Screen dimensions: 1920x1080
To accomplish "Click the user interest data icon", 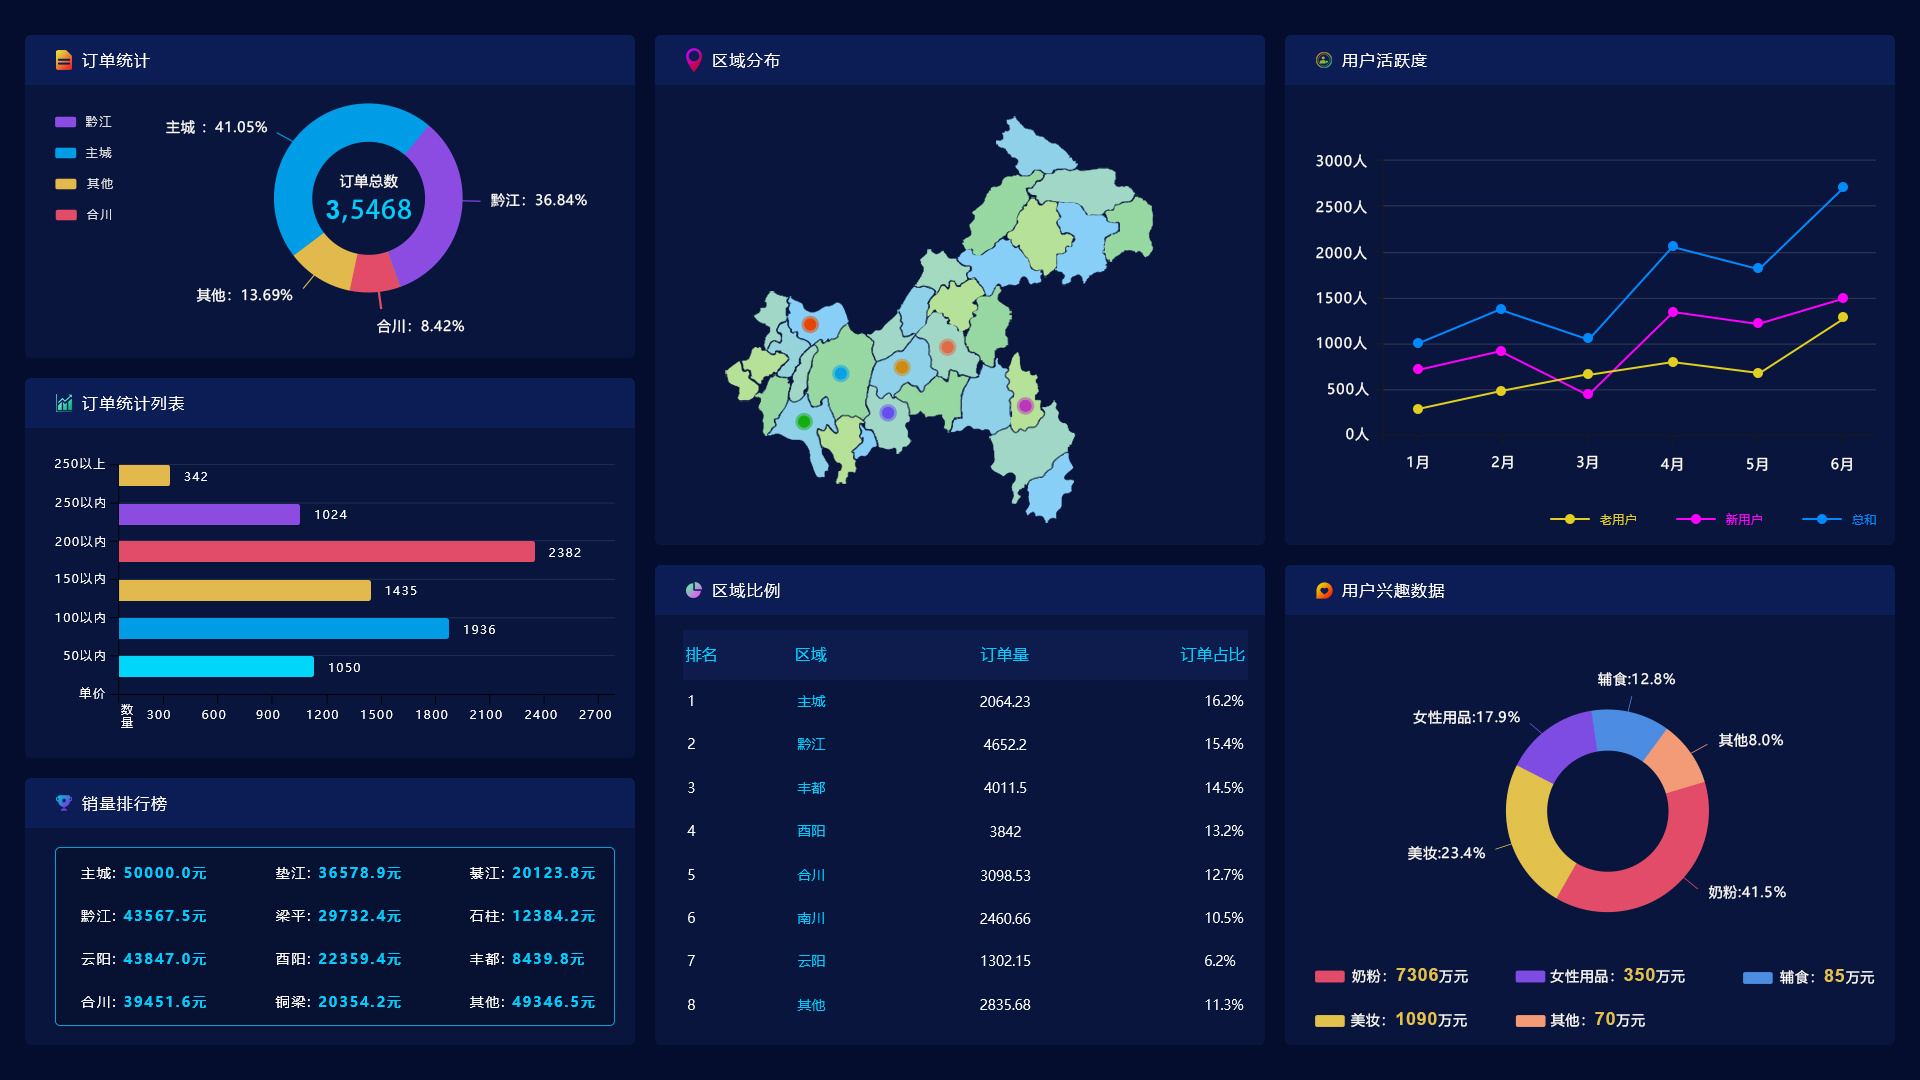I will tap(1323, 590).
